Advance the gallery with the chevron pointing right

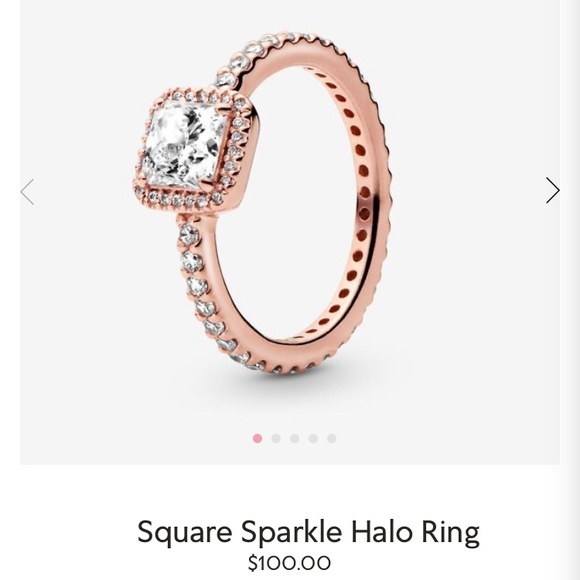click(x=553, y=190)
